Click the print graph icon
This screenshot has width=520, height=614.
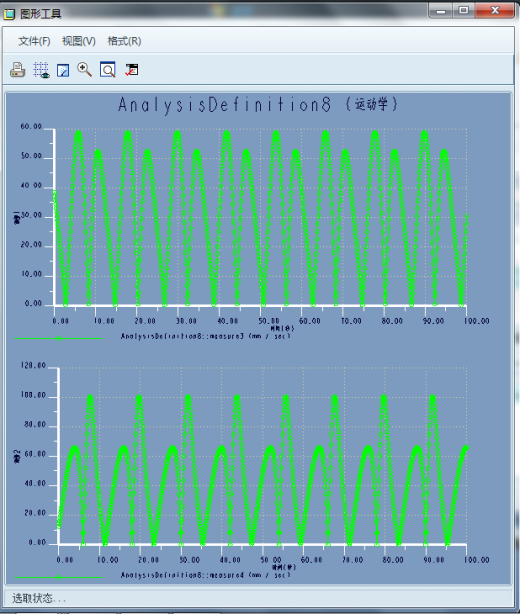[17, 70]
